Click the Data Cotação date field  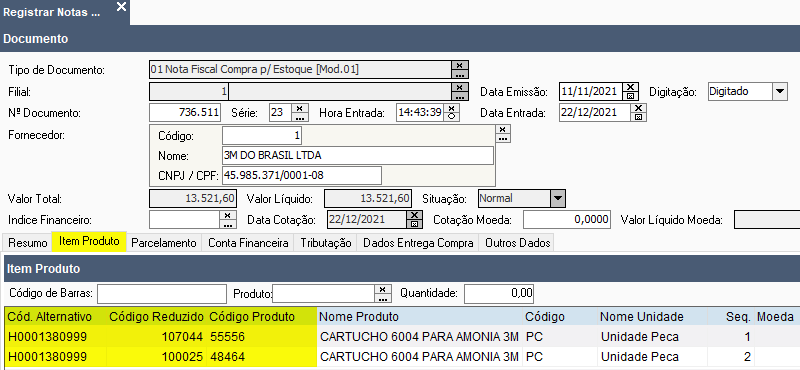(x=367, y=220)
